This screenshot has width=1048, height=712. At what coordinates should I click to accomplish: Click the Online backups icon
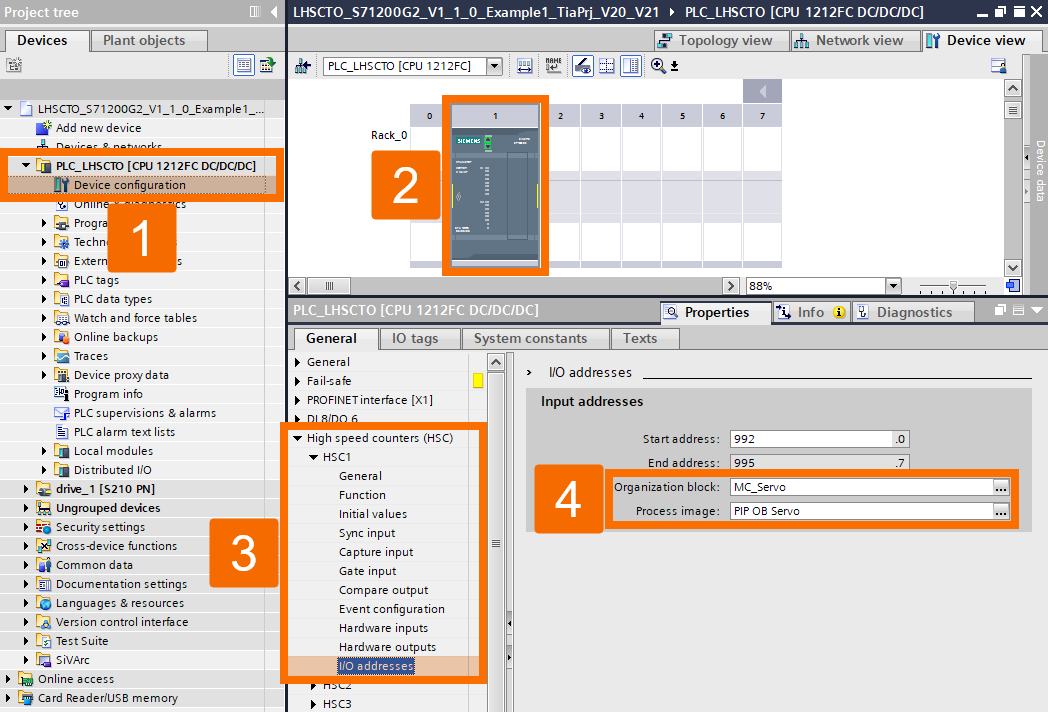61,337
